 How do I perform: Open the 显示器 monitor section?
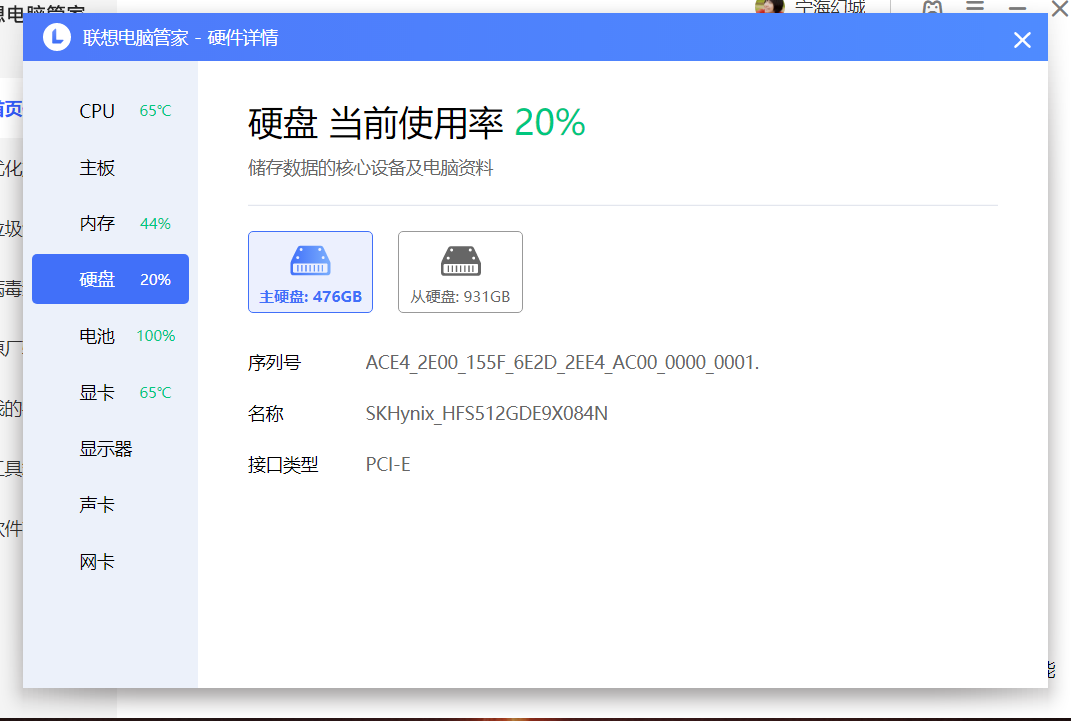pos(110,449)
